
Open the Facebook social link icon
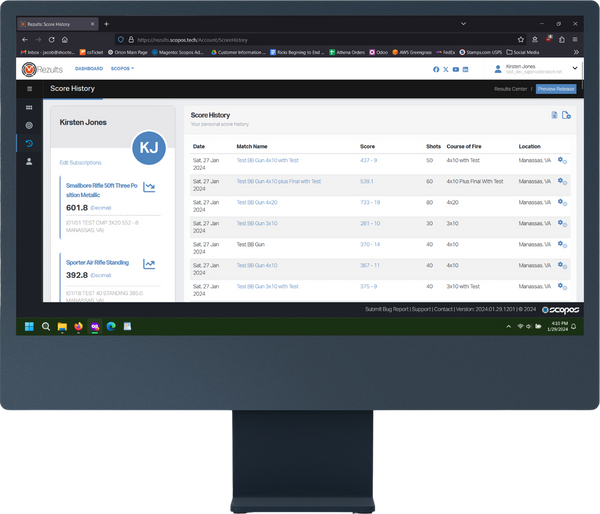click(435, 69)
